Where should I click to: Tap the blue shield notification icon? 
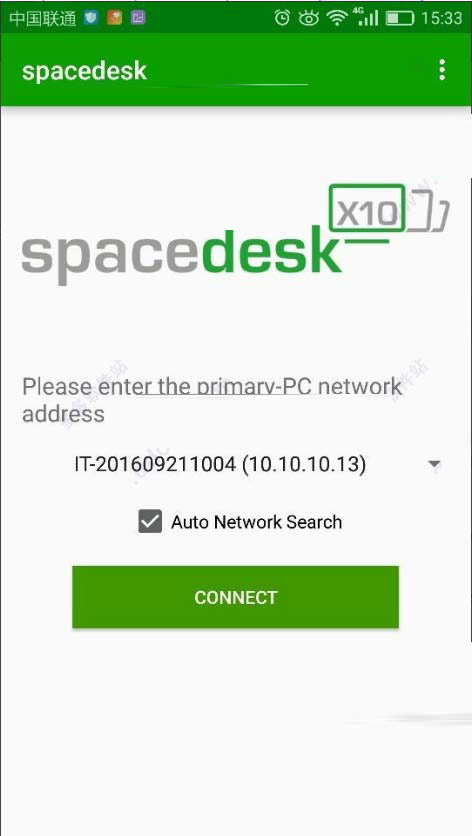click(x=91, y=18)
